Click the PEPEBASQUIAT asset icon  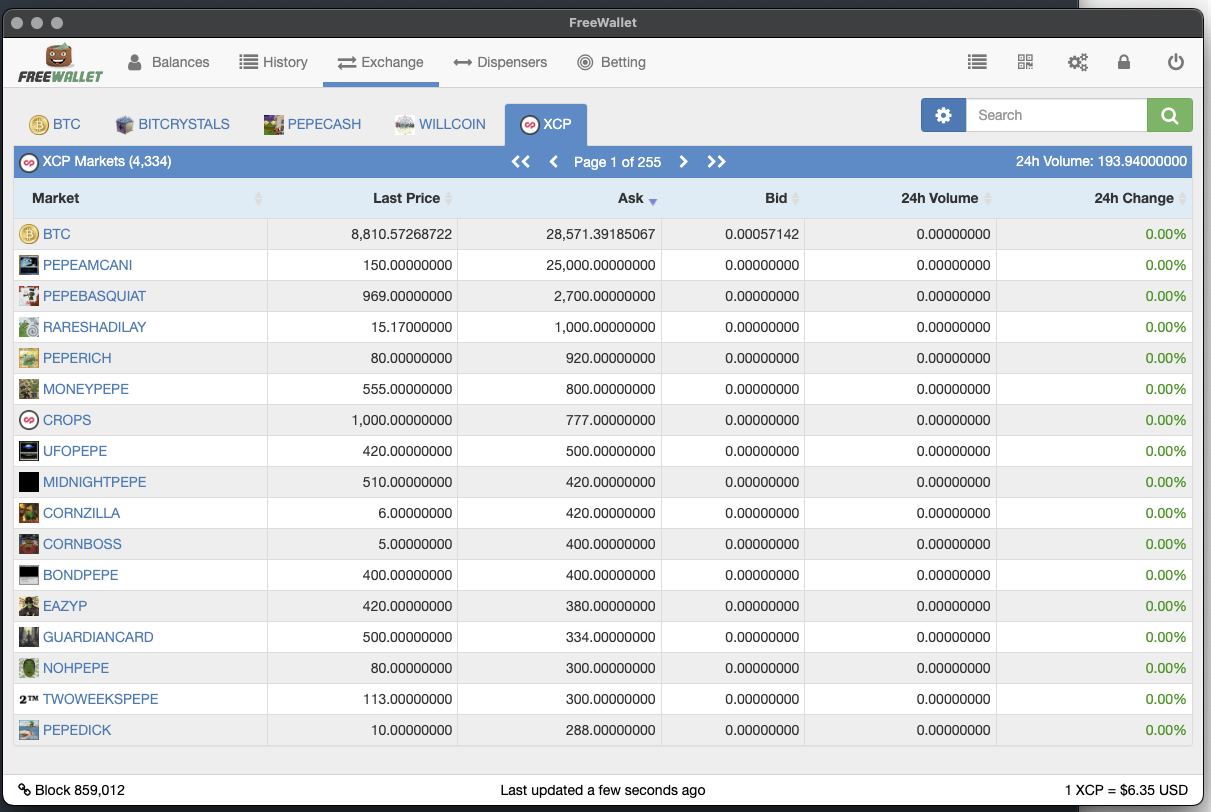(x=29, y=296)
